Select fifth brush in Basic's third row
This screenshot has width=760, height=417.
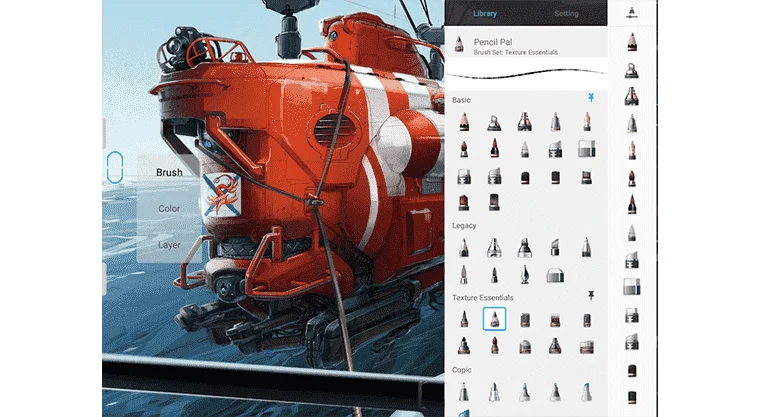pyautogui.click(x=587, y=177)
